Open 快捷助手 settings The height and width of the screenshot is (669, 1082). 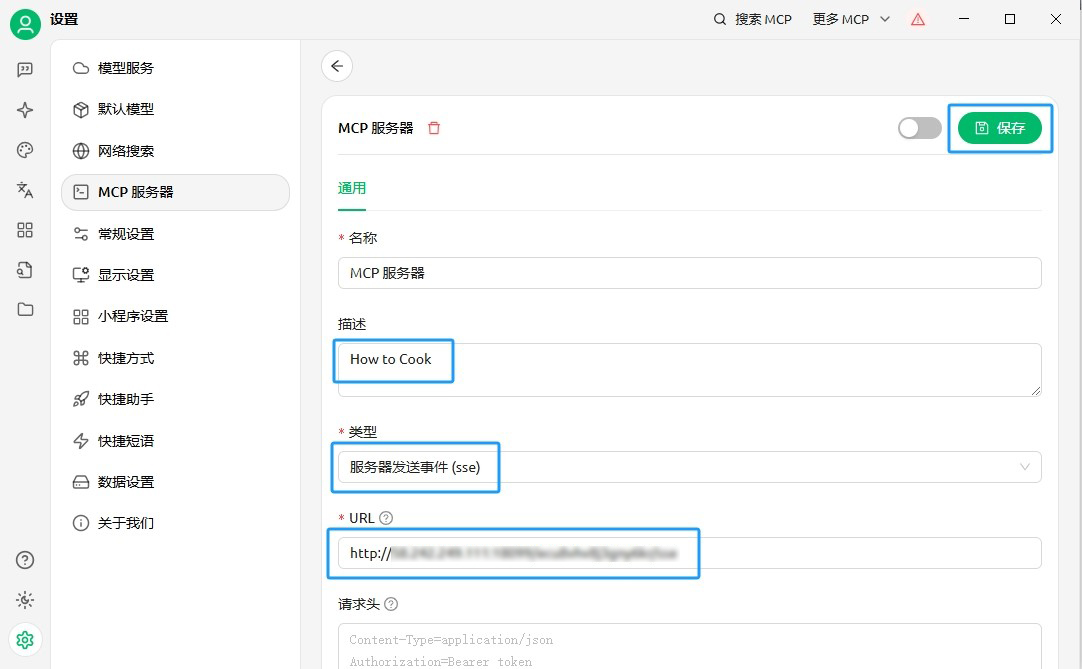(x=175, y=399)
